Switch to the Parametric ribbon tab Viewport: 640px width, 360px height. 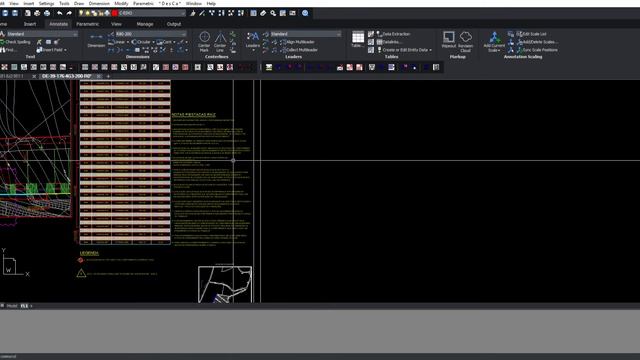[87, 24]
